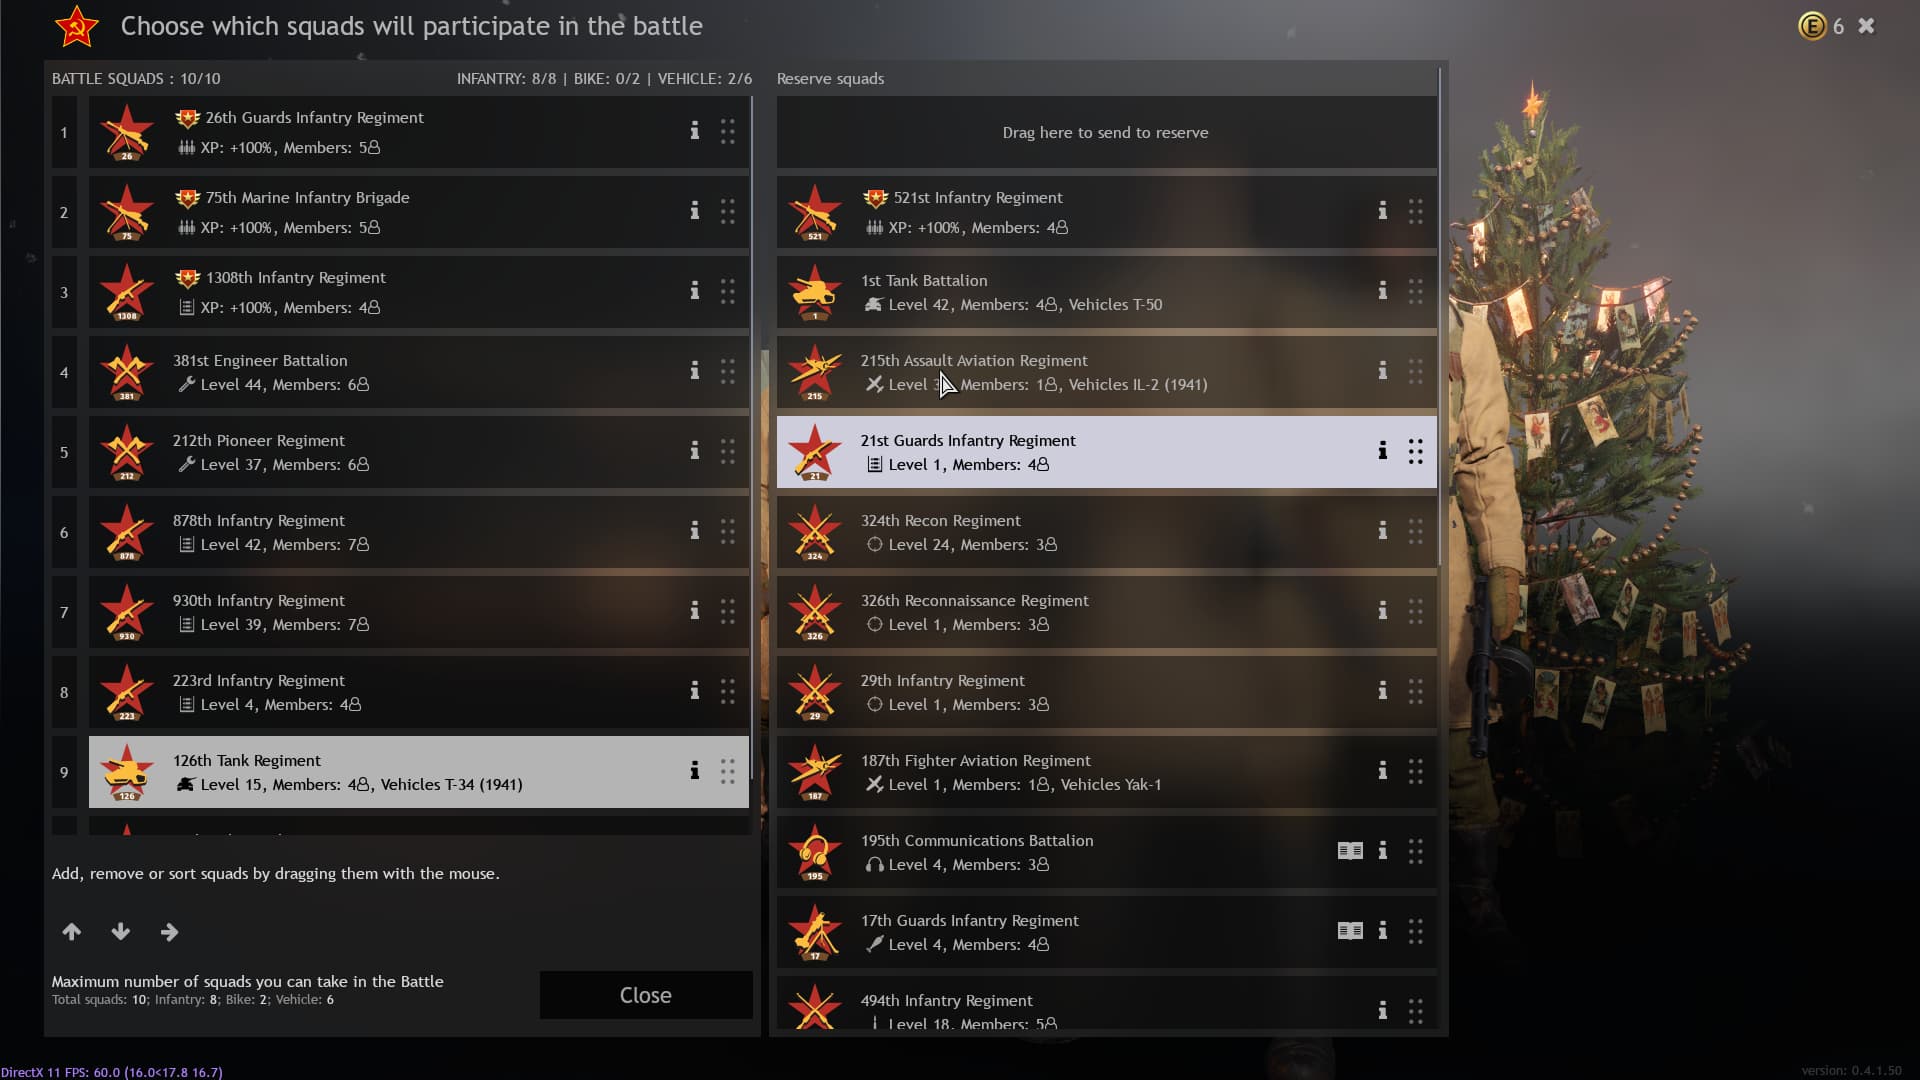Click the gold E currency coin icon
The height and width of the screenshot is (1080, 1920).
click(1812, 26)
